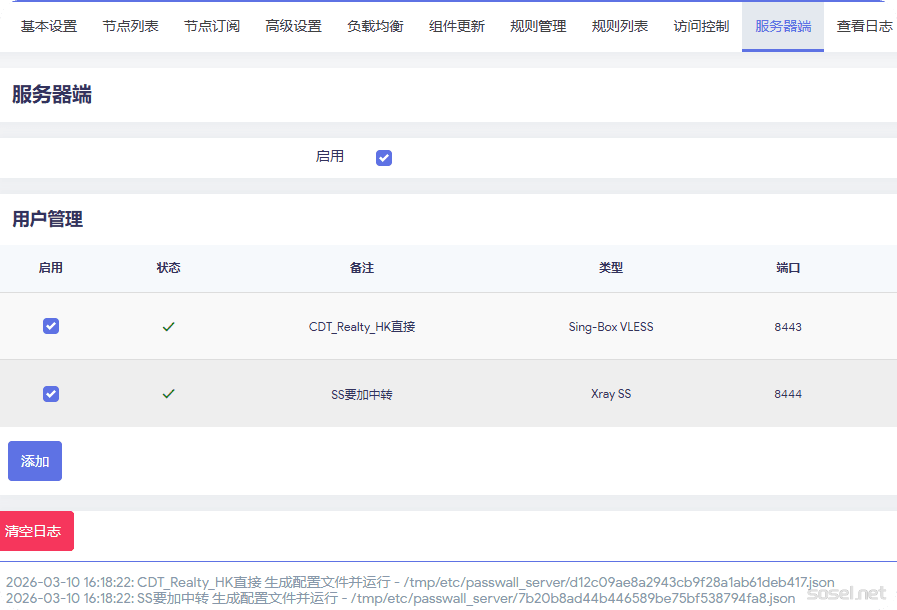Disable the CDT_Realty_HK直接 user checkbox
Screen dimensions: 897x610
click(51, 326)
